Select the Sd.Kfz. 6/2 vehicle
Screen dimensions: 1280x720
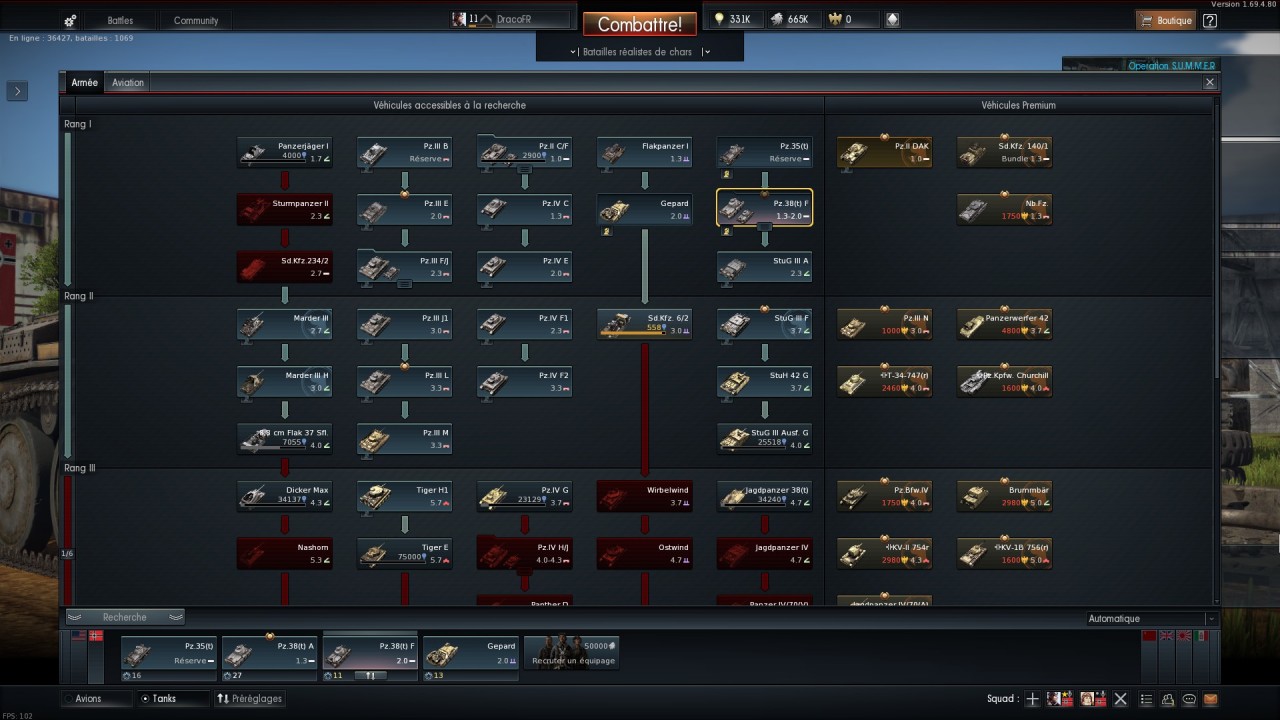pyautogui.click(x=645, y=324)
